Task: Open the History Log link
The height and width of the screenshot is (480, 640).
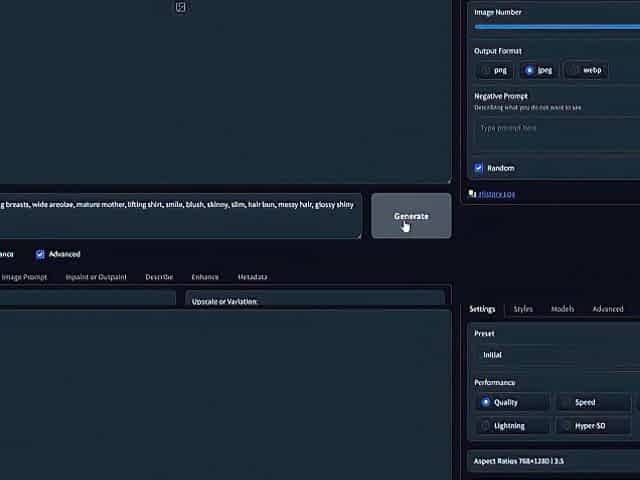Action: tap(497, 193)
